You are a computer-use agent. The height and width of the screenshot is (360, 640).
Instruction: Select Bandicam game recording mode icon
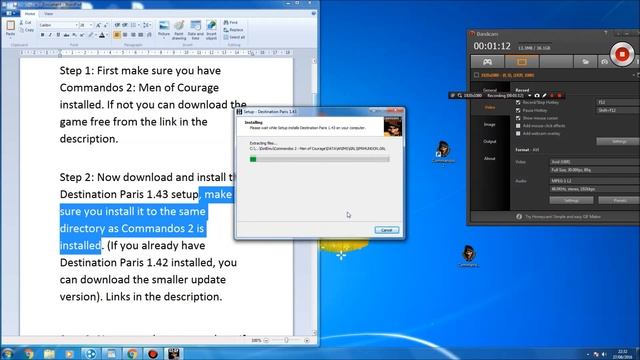click(488, 62)
